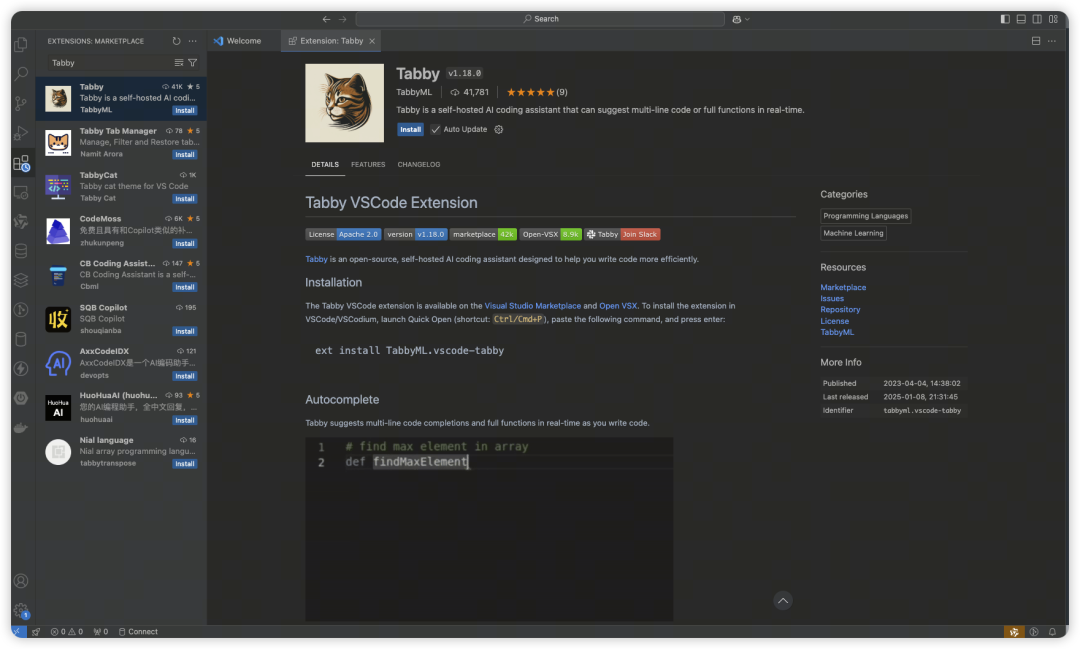
Task: Open forwarded ports indicator showing 0
Action: pos(101,631)
